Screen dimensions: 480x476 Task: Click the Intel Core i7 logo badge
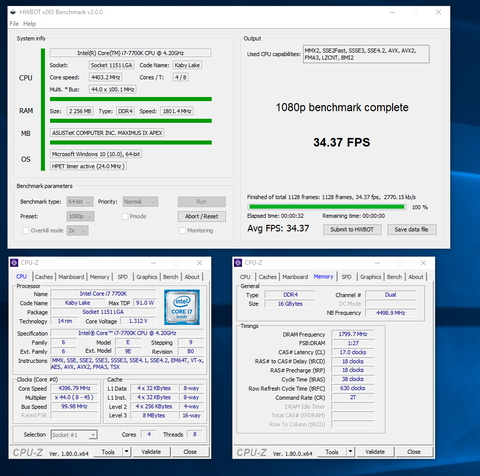coord(182,307)
